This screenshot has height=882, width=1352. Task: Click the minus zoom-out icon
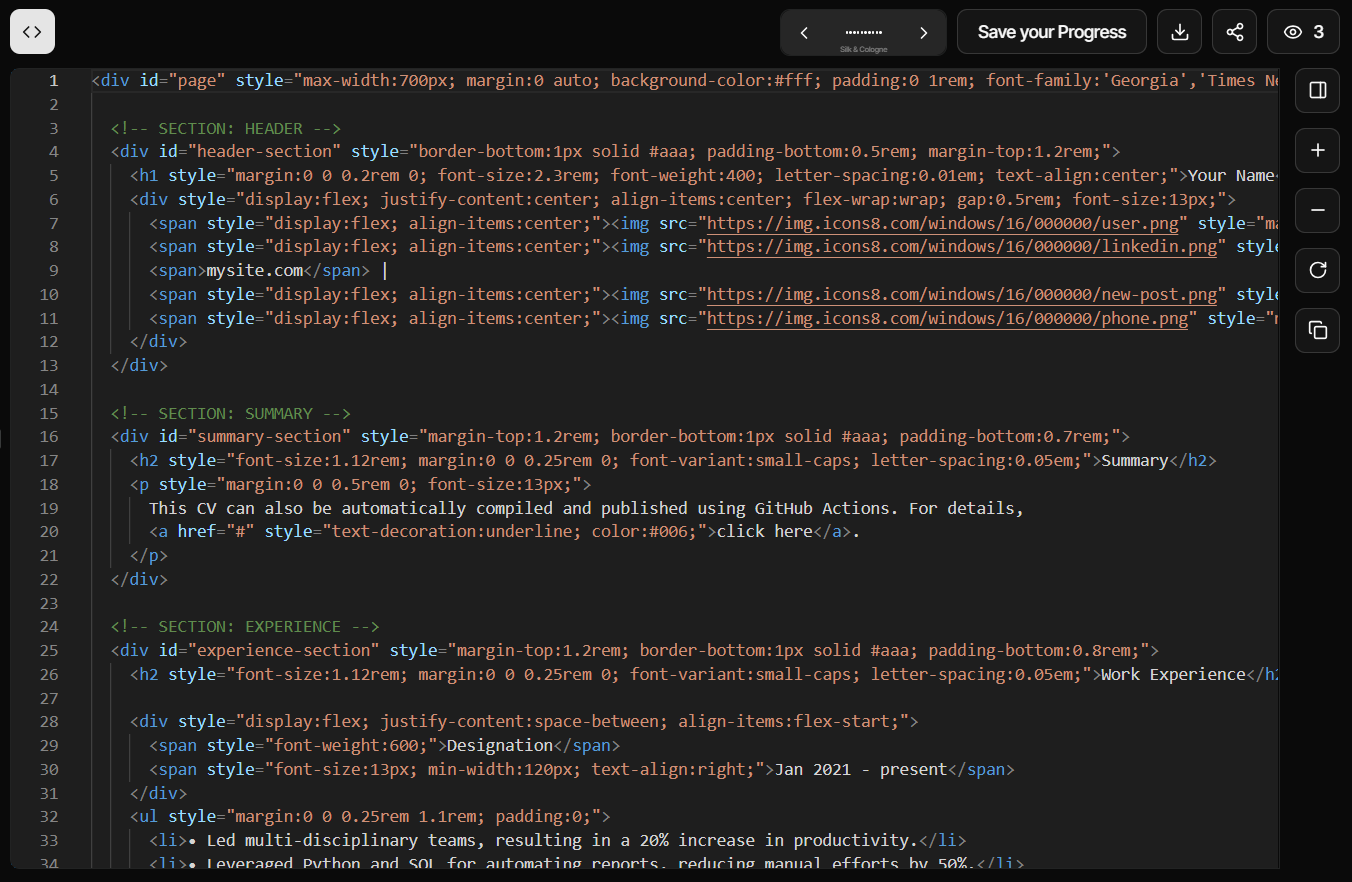(1317, 210)
